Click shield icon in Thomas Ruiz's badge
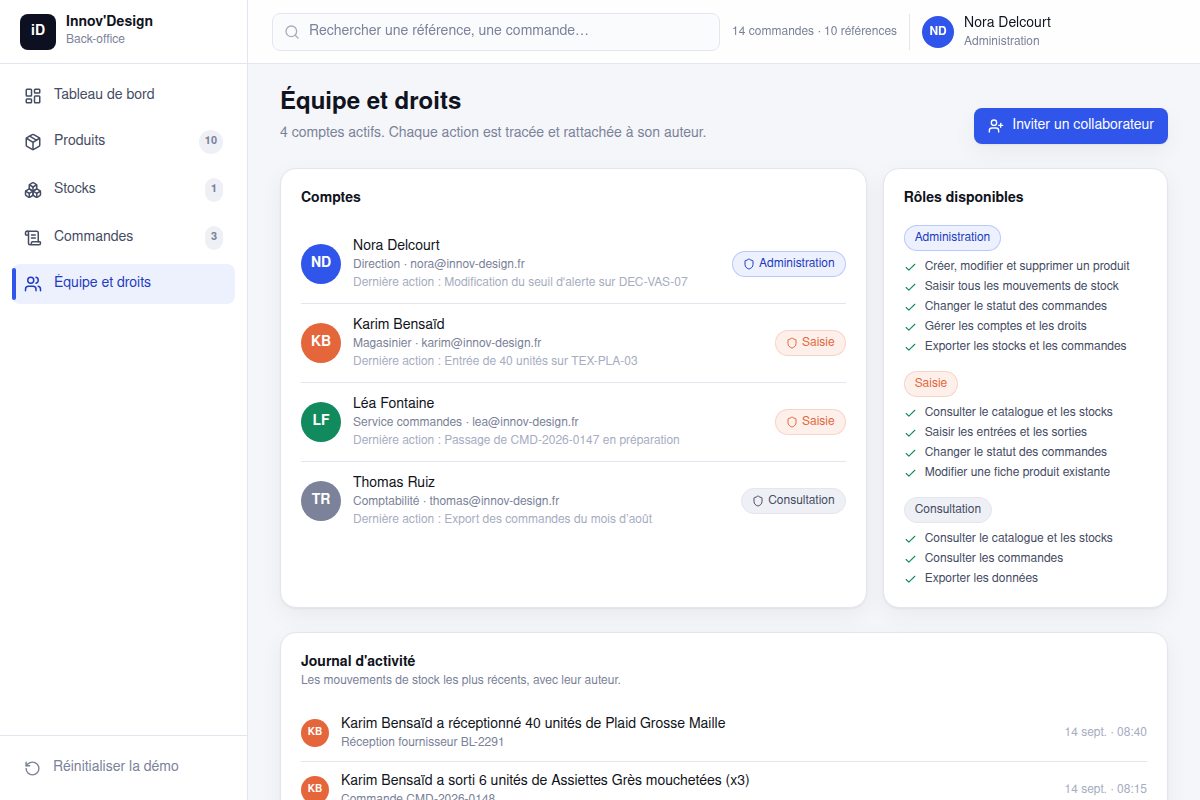 coord(758,501)
